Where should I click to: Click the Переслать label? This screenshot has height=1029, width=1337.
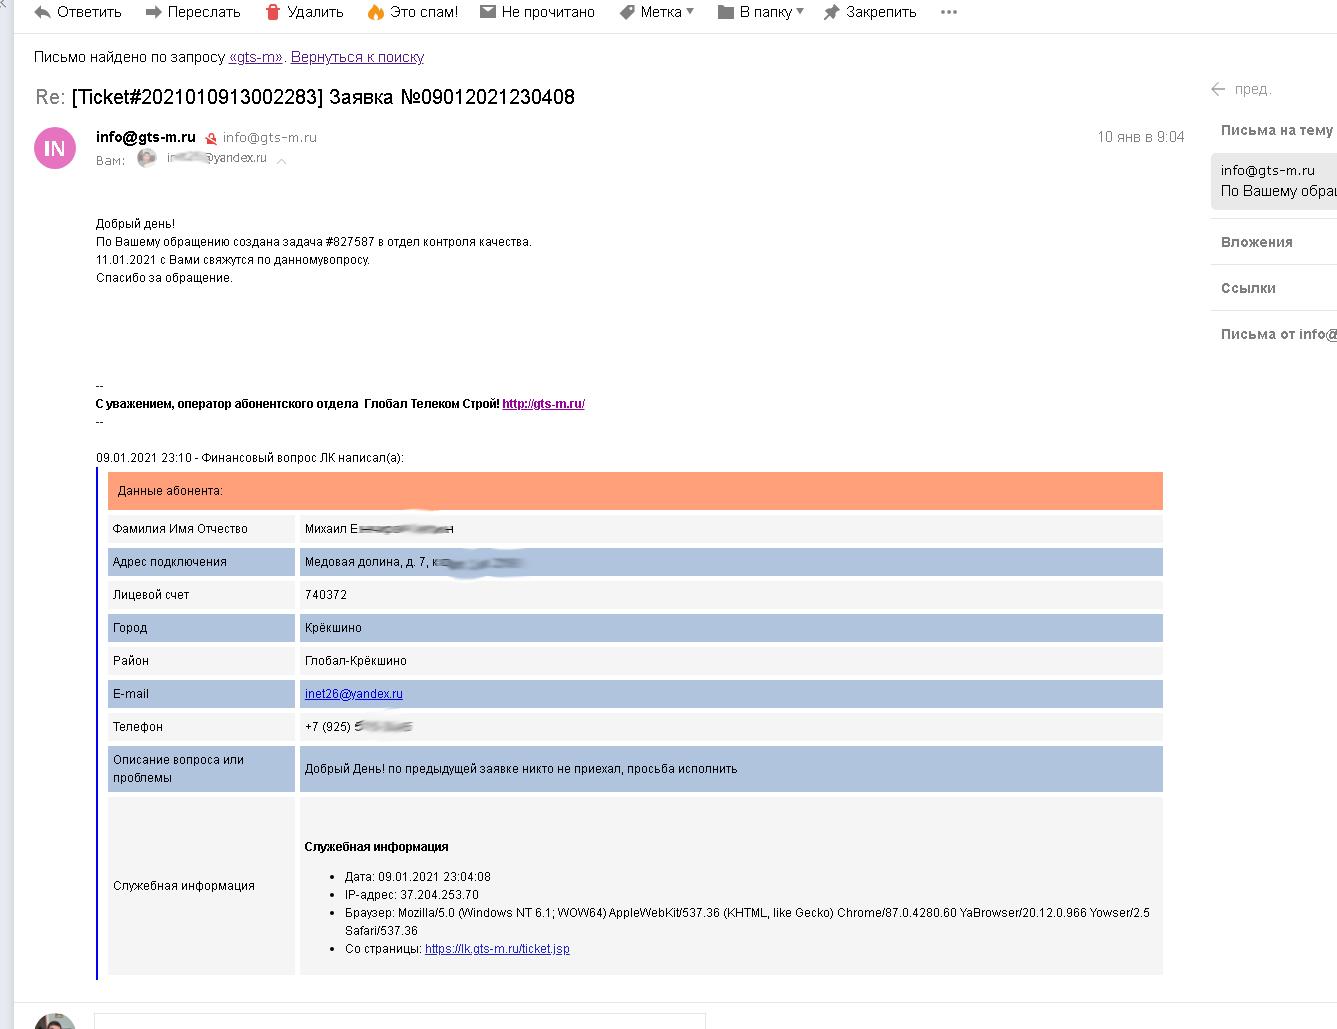click(x=204, y=12)
